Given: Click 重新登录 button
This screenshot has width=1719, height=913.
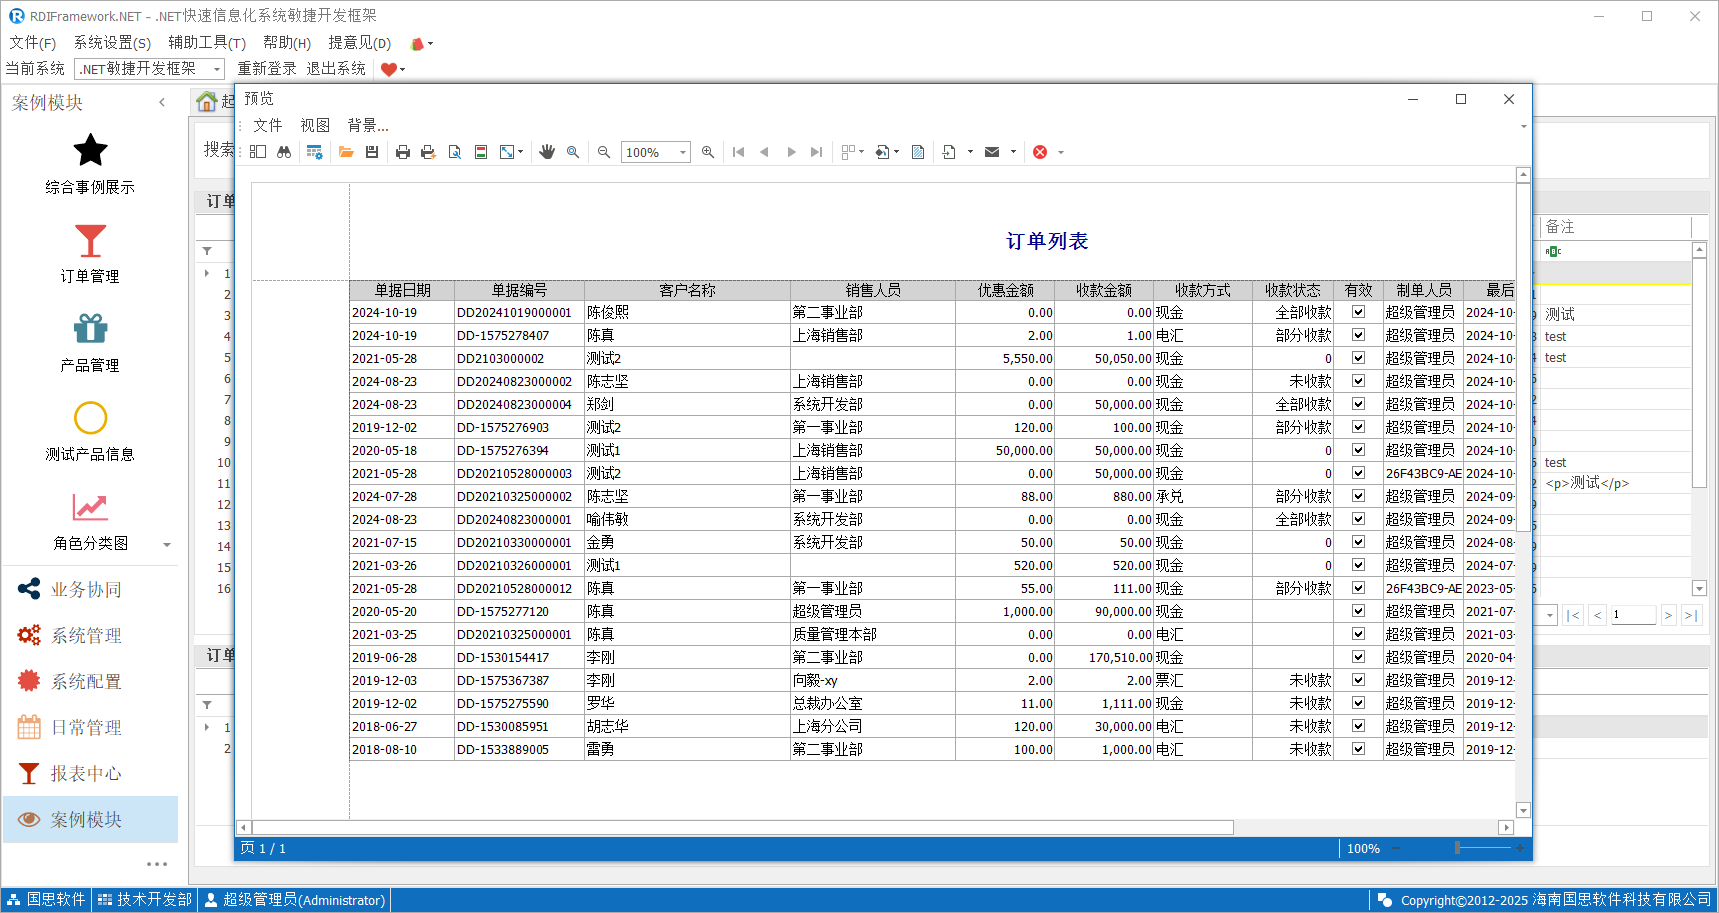Looking at the screenshot, I should pos(267,69).
